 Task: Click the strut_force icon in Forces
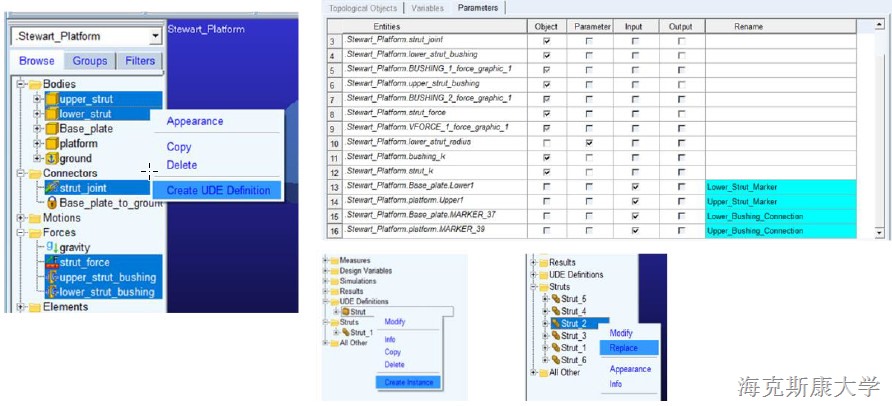coord(52,262)
